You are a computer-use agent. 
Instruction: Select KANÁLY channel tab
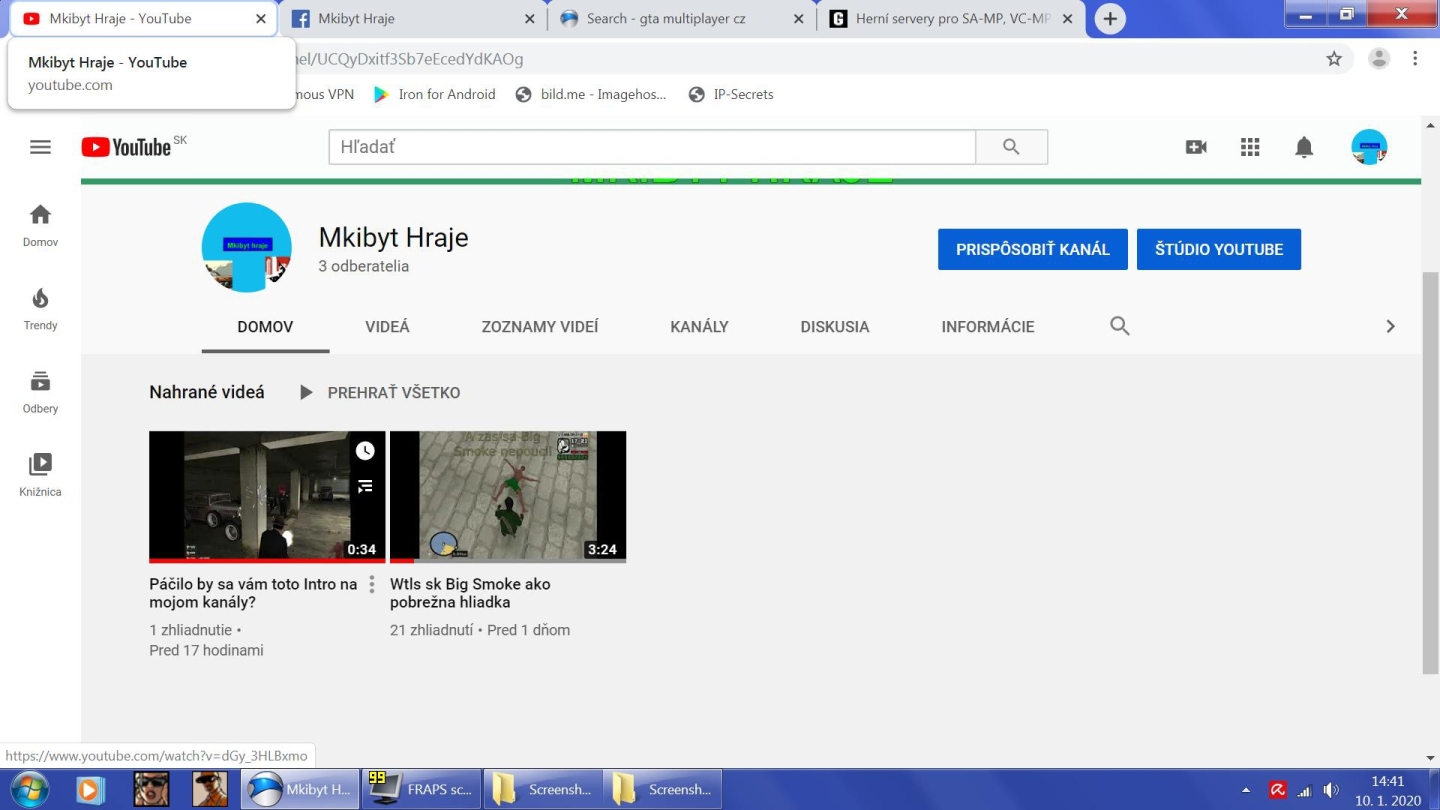(699, 327)
